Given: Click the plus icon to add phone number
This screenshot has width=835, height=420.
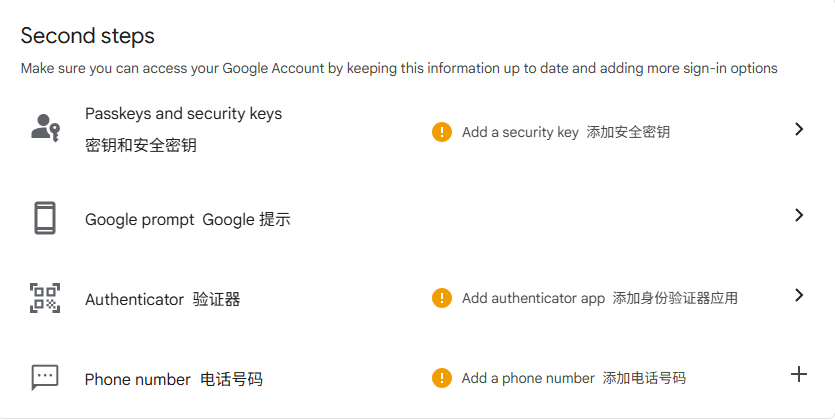Looking at the screenshot, I should pos(798,374).
